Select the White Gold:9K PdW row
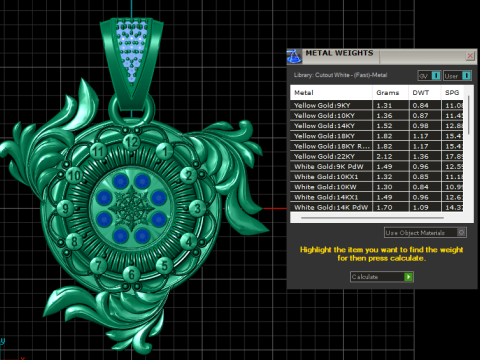Viewport: 480px width, 360px height. (x=377, y=167)
